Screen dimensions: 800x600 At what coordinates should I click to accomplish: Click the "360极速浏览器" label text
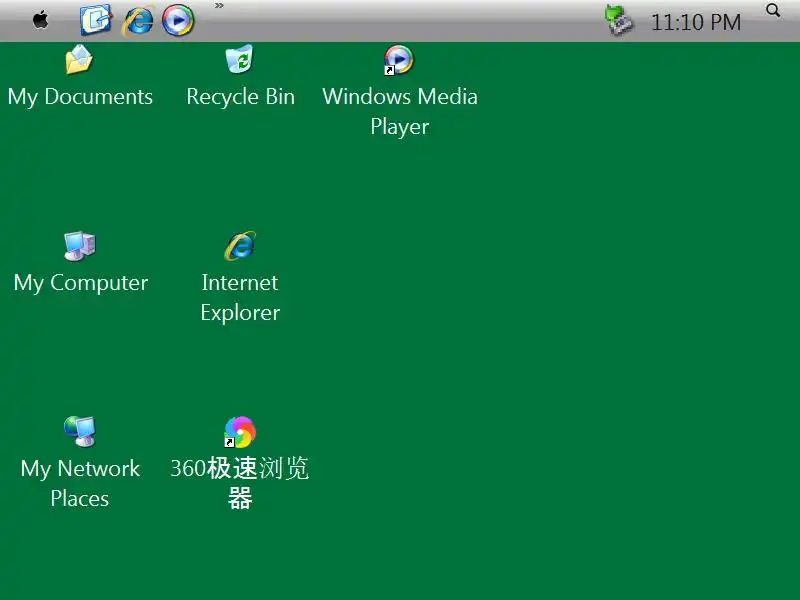click(x=240, y=483)
